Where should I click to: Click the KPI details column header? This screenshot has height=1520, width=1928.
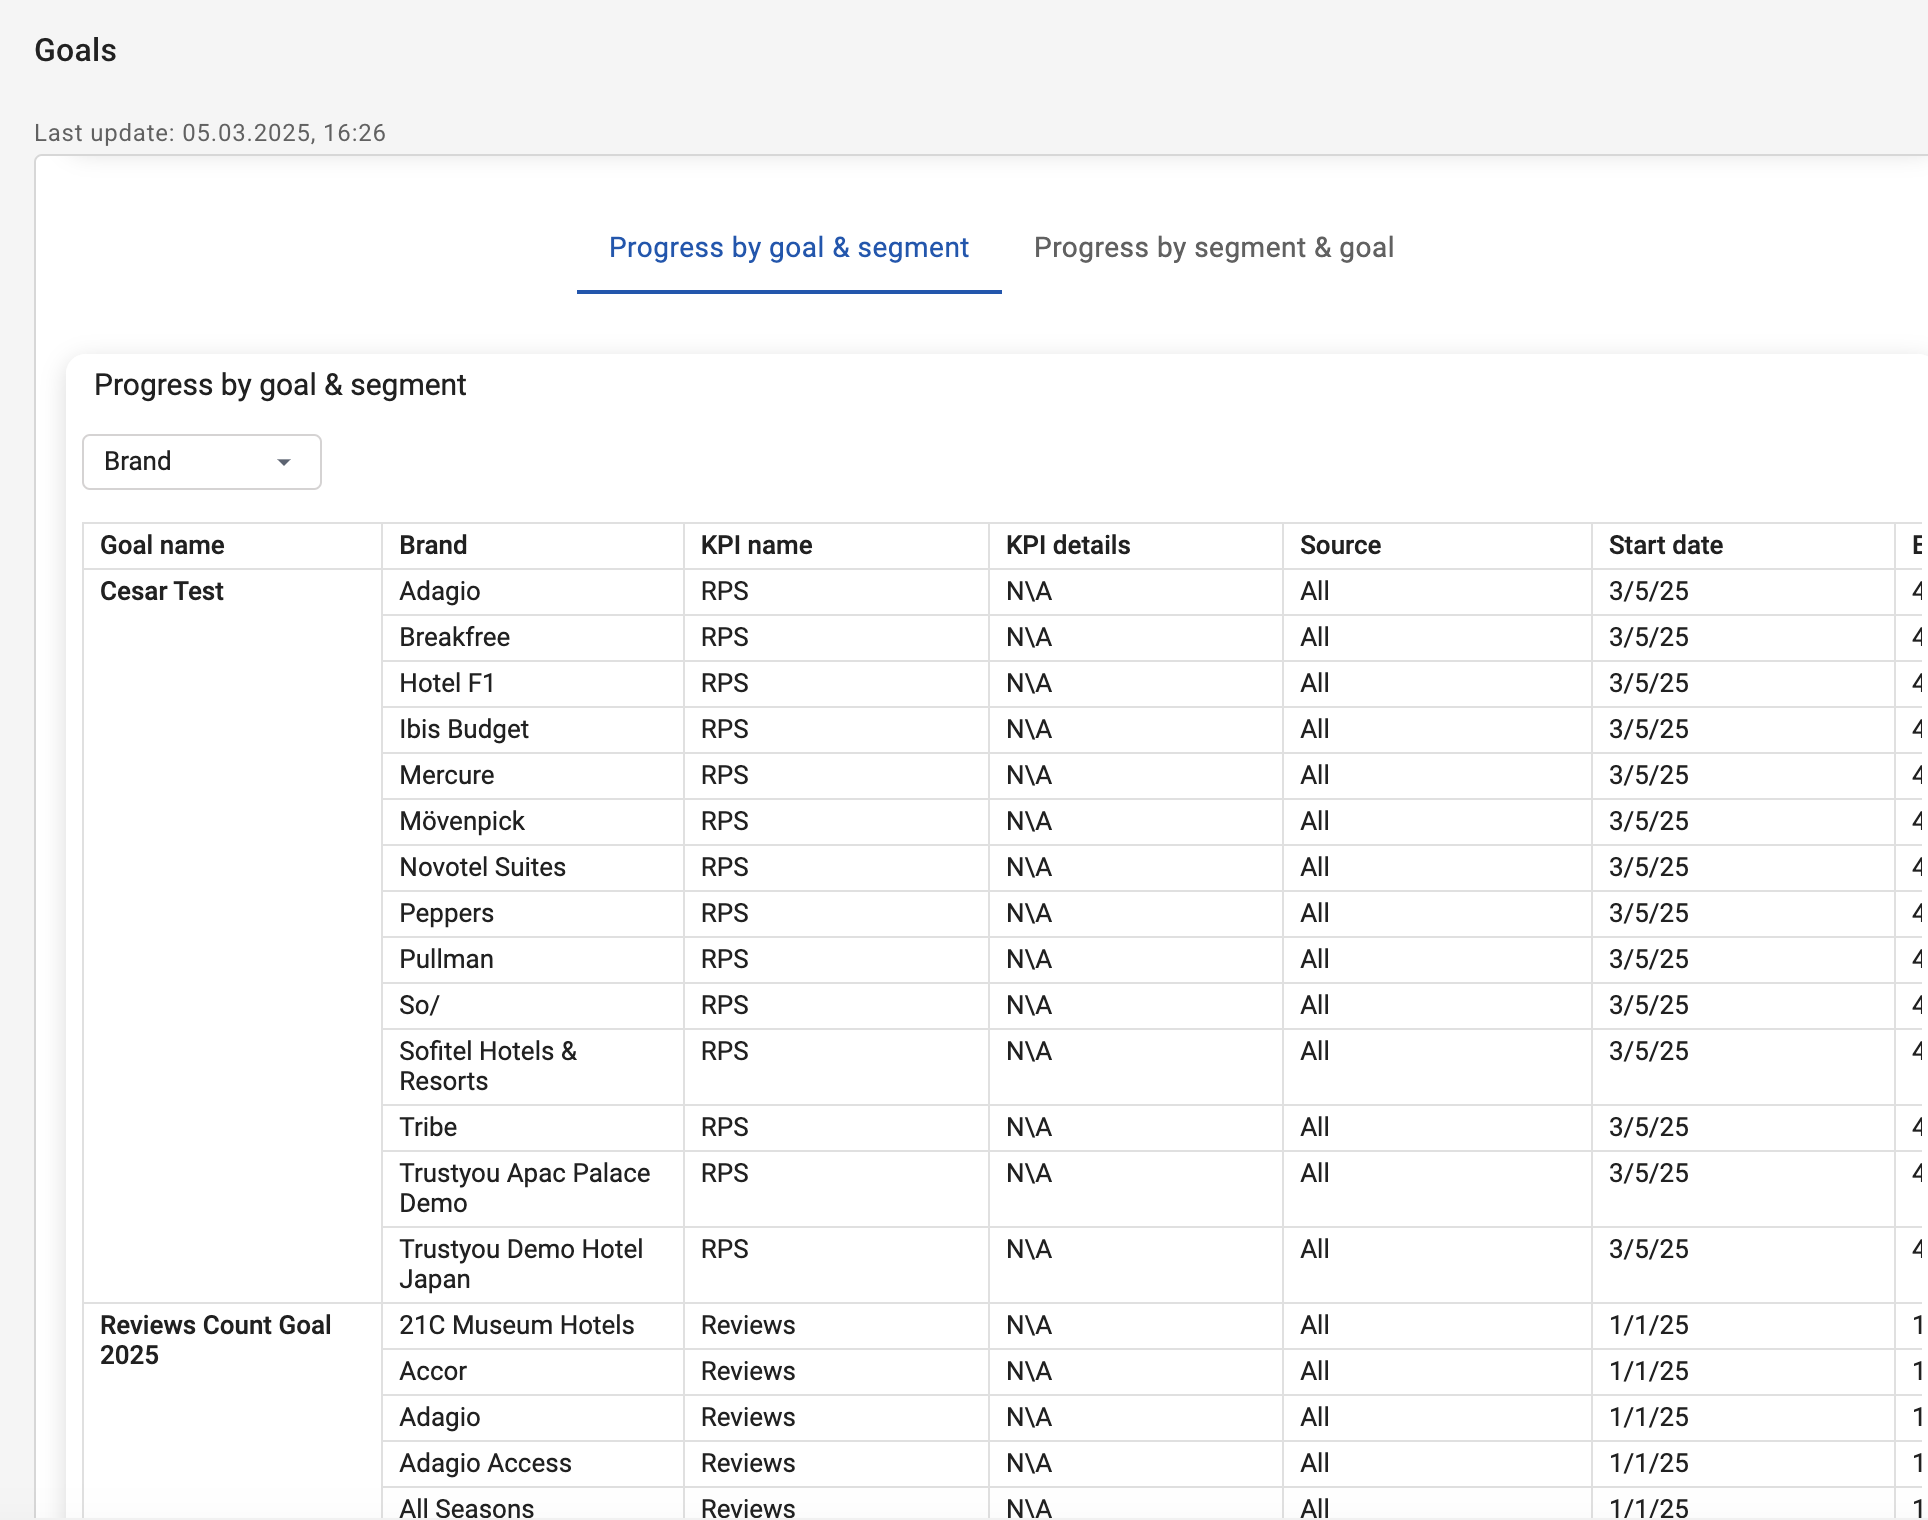pyautogui.click(x=1067, y=545)
